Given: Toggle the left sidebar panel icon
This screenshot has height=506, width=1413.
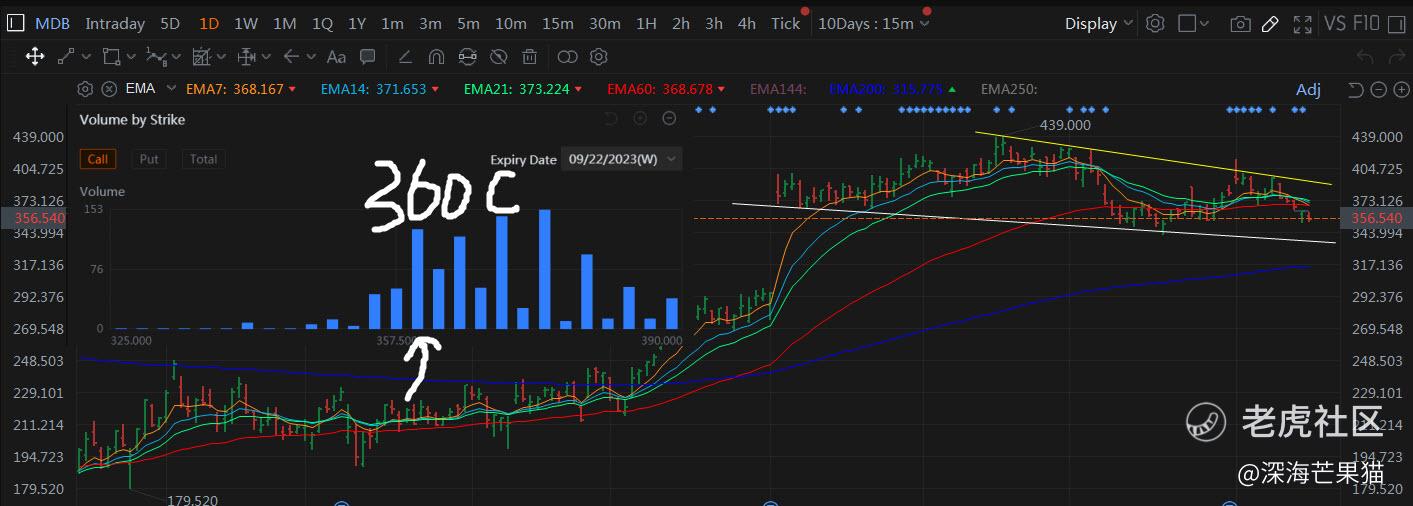Looking at the screenshot, I should (x=15, y=23).
